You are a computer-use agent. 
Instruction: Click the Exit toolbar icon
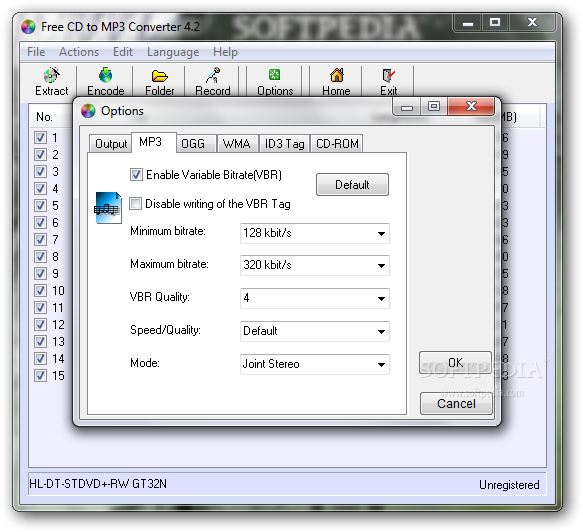pyautogui.click(x=389, y=75)
